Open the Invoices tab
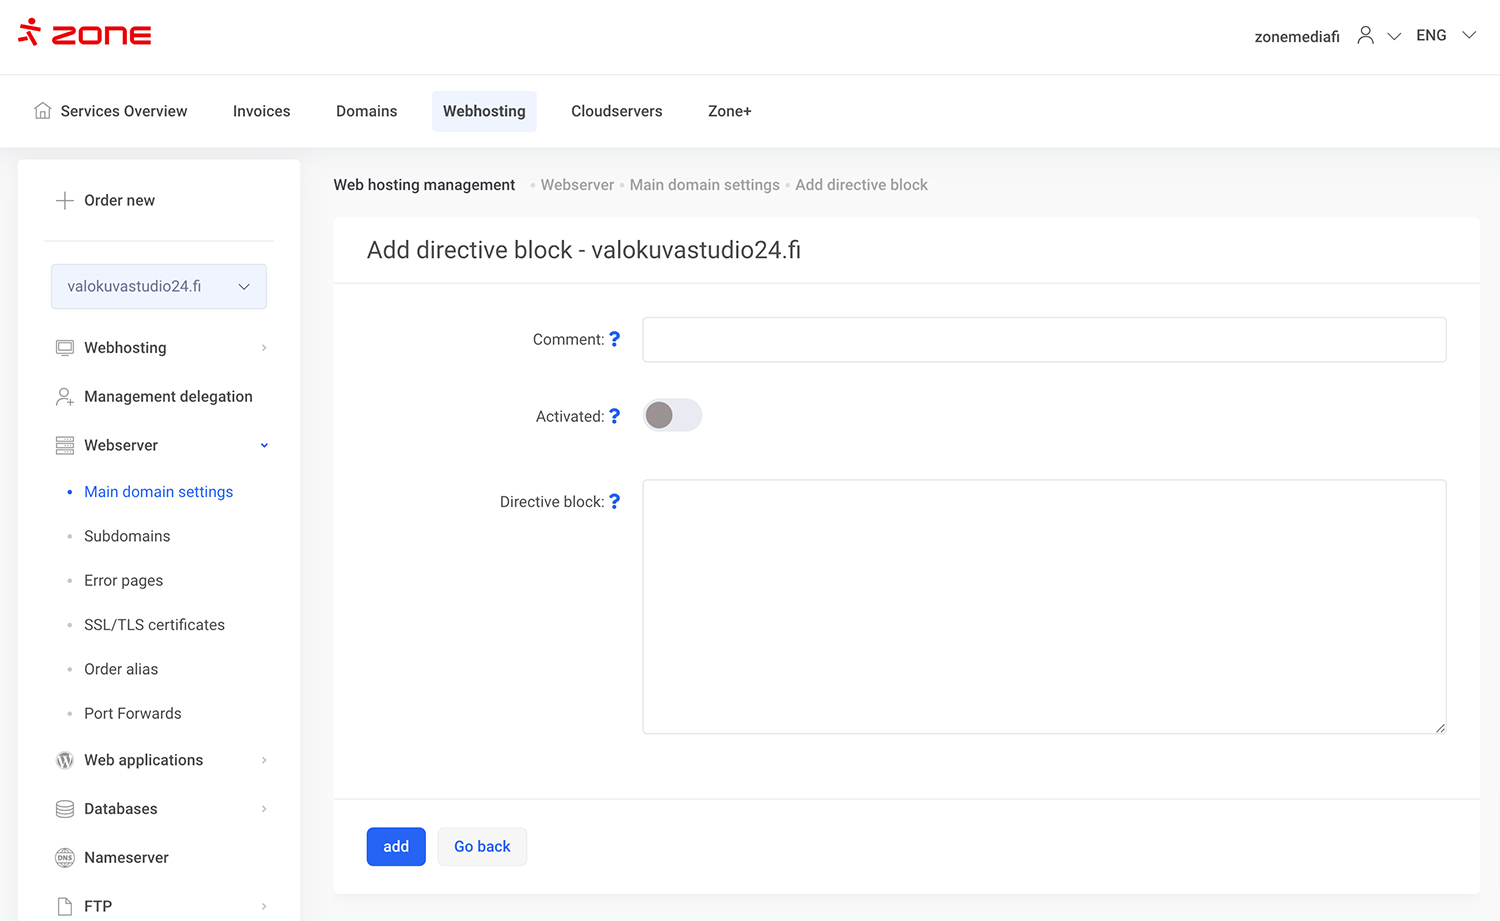 coord(261,111)
